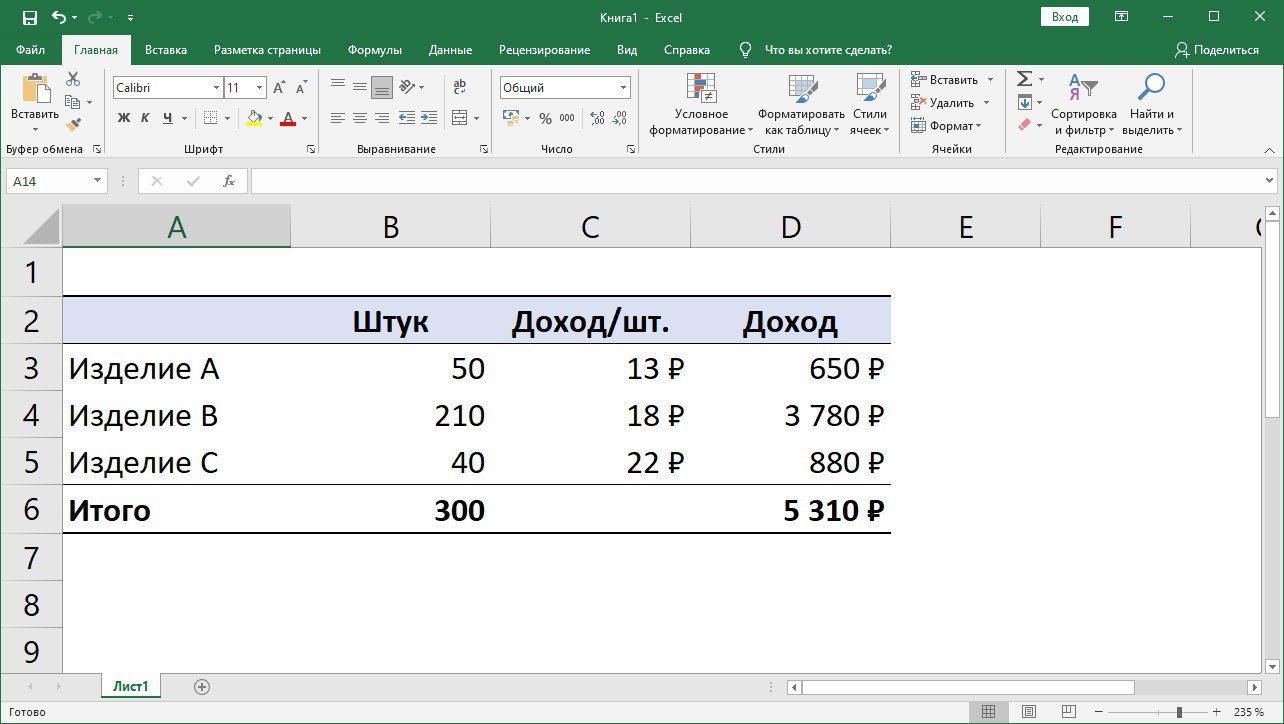This screenshot has height=724, width=1284.
Task: Switch to Разметка страницы tab
Action: pyautogui.click(x=267, y=50)
